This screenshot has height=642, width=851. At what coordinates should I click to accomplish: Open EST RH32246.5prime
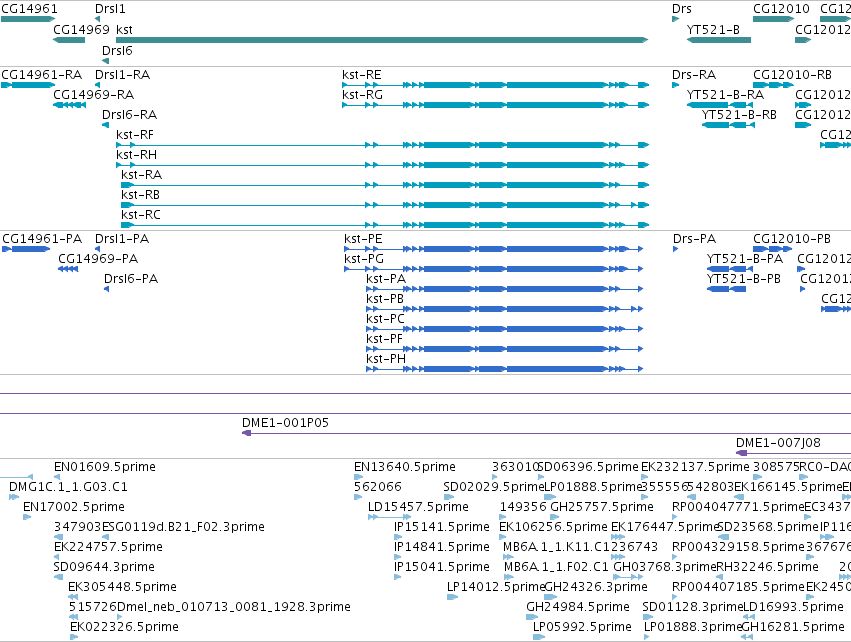(768, 567)
